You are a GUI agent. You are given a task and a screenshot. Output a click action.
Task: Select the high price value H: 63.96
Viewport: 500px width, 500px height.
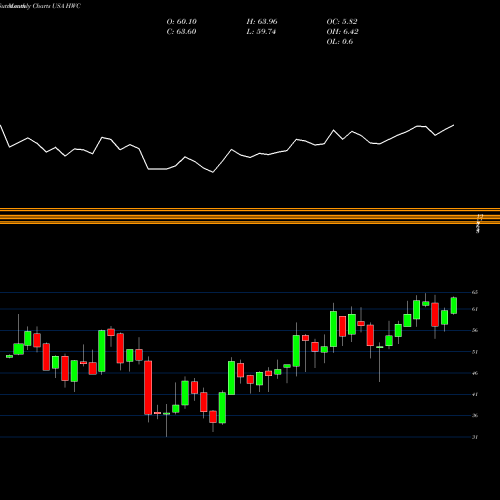point(262,22)
